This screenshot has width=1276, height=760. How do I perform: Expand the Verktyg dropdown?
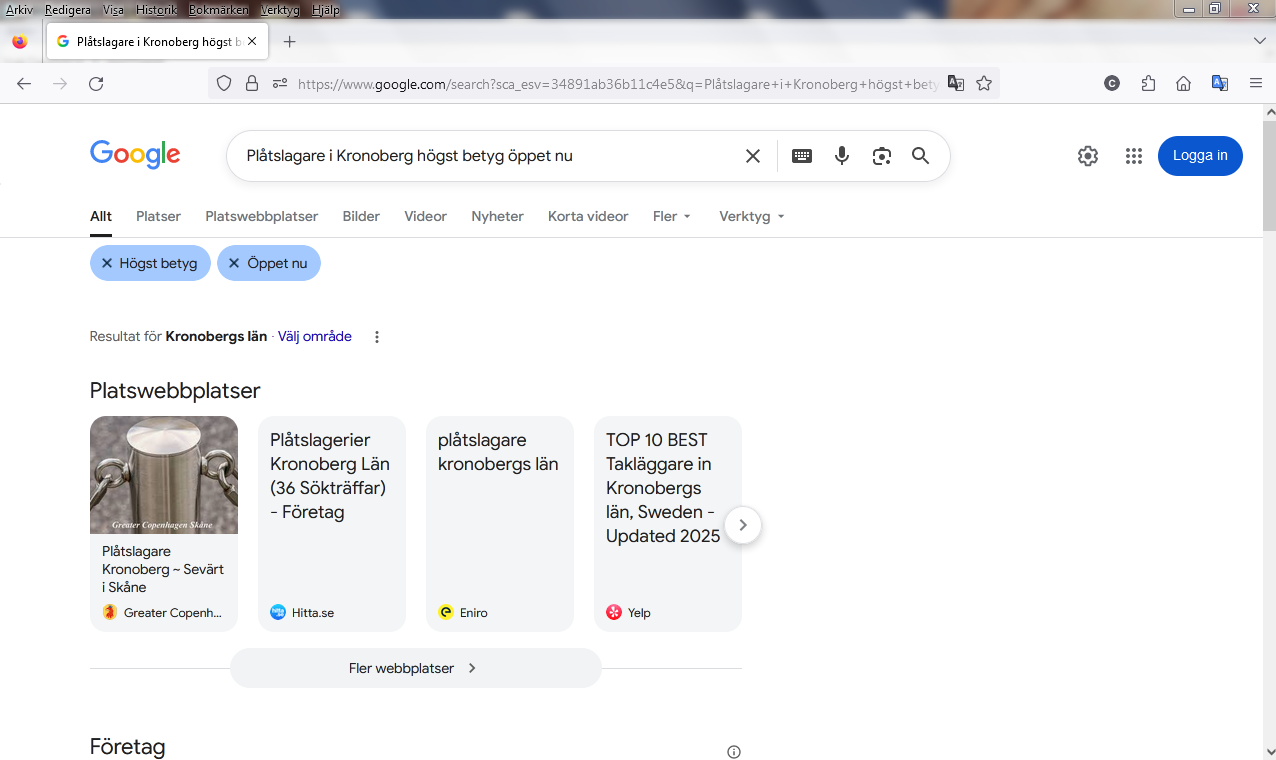point(751,216)
